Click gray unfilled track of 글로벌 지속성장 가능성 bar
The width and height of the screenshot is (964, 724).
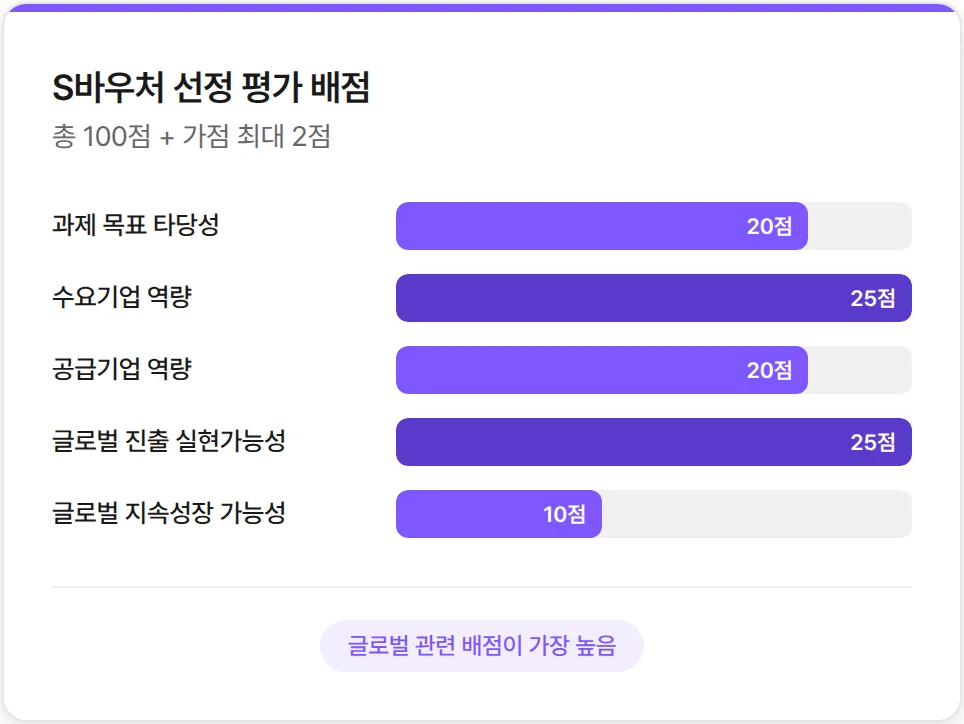point(756,514)
